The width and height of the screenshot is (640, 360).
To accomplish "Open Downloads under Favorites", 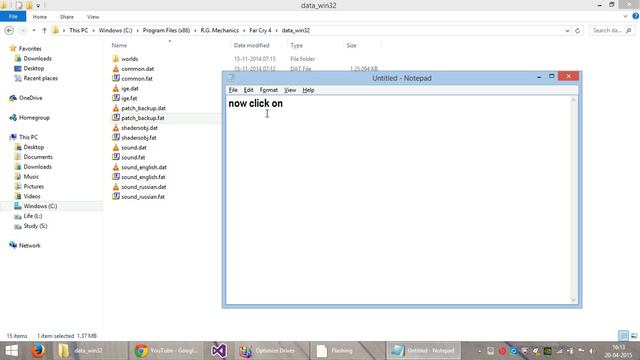I will (37, 58).
